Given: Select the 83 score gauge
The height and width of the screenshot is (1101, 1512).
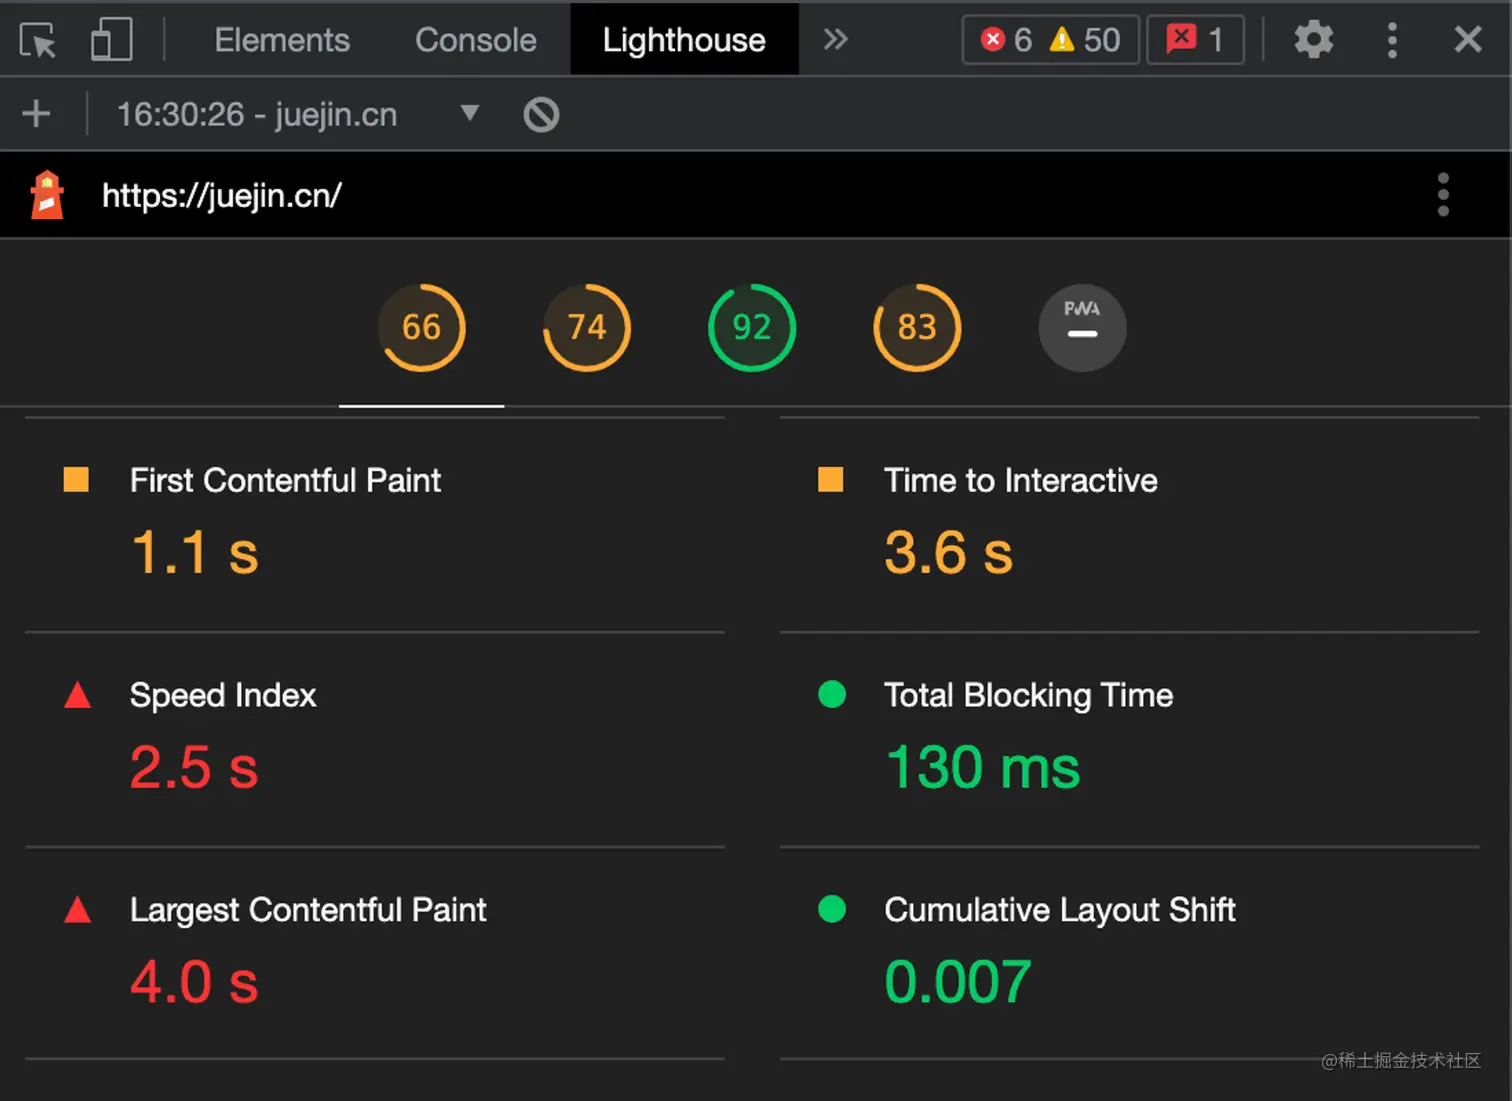Looking at the screenshot, I should tap(917, 328).
